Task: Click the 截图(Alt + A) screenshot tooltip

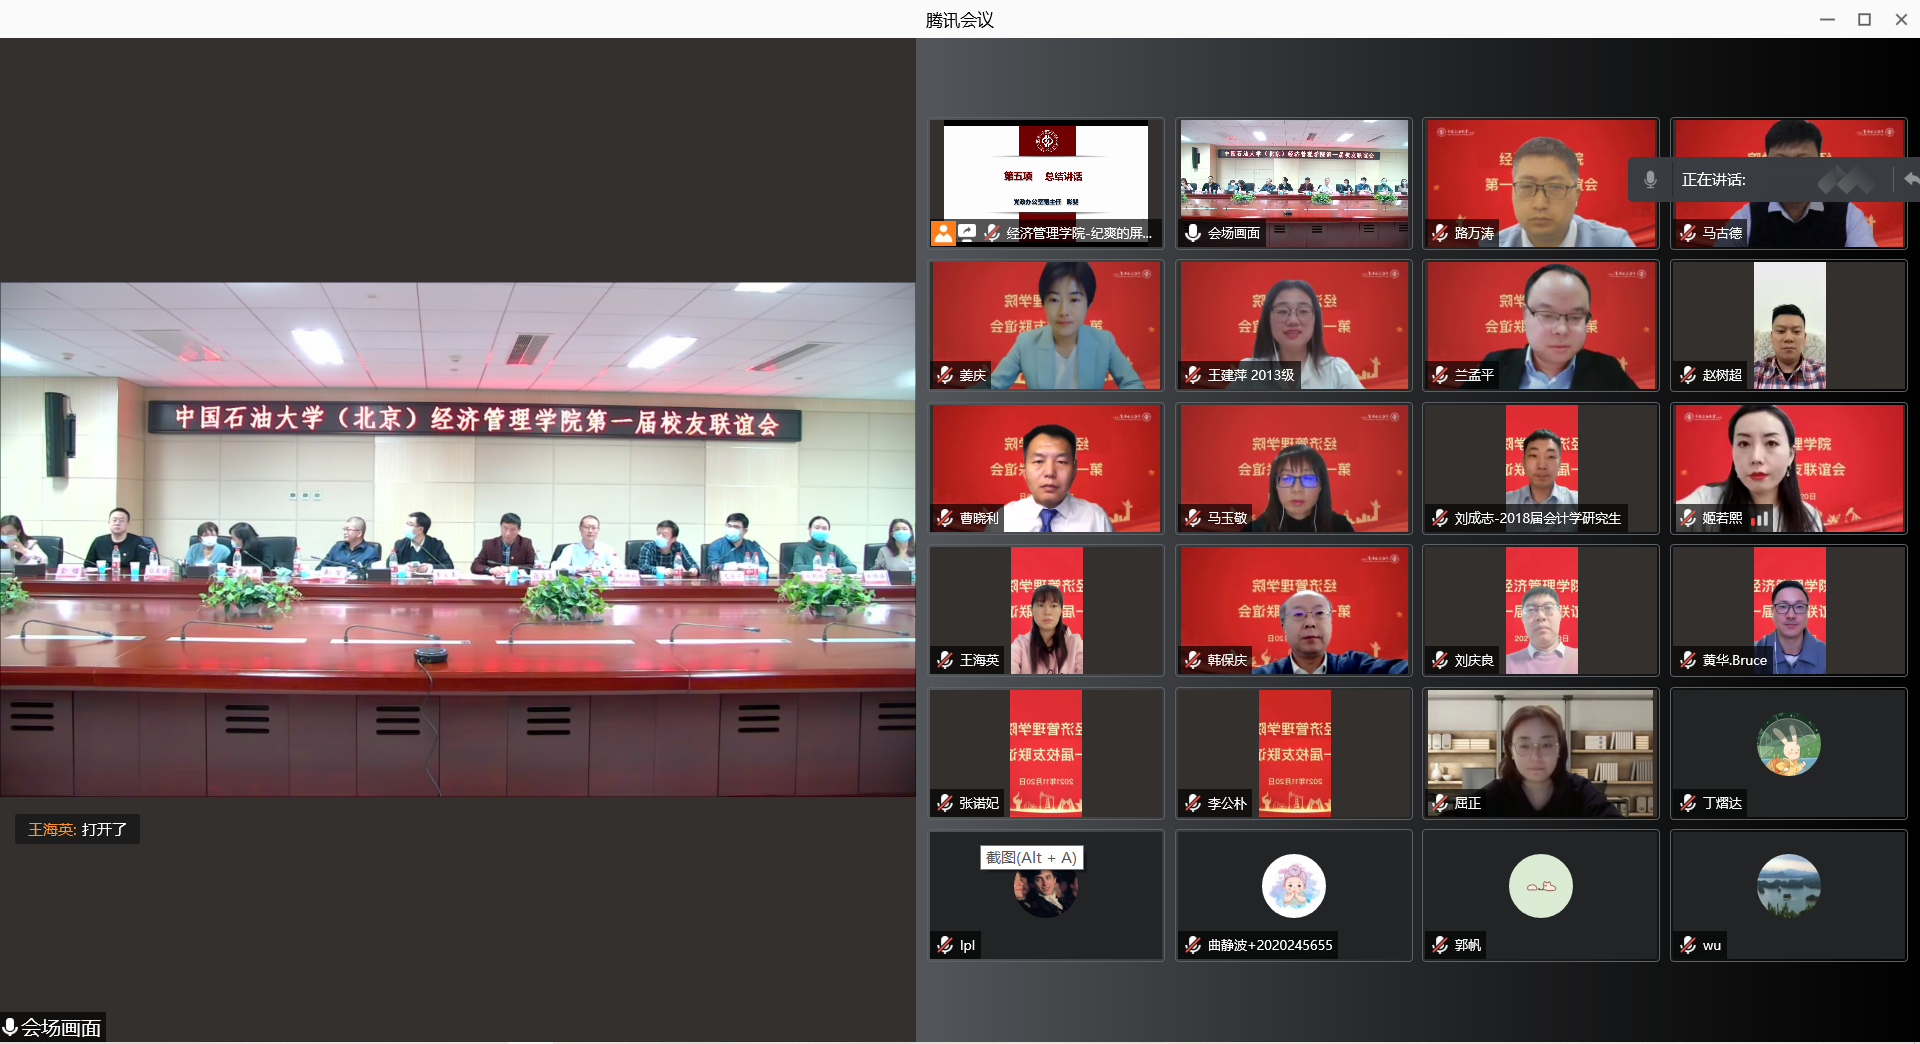Action: tap(1031, 858)
